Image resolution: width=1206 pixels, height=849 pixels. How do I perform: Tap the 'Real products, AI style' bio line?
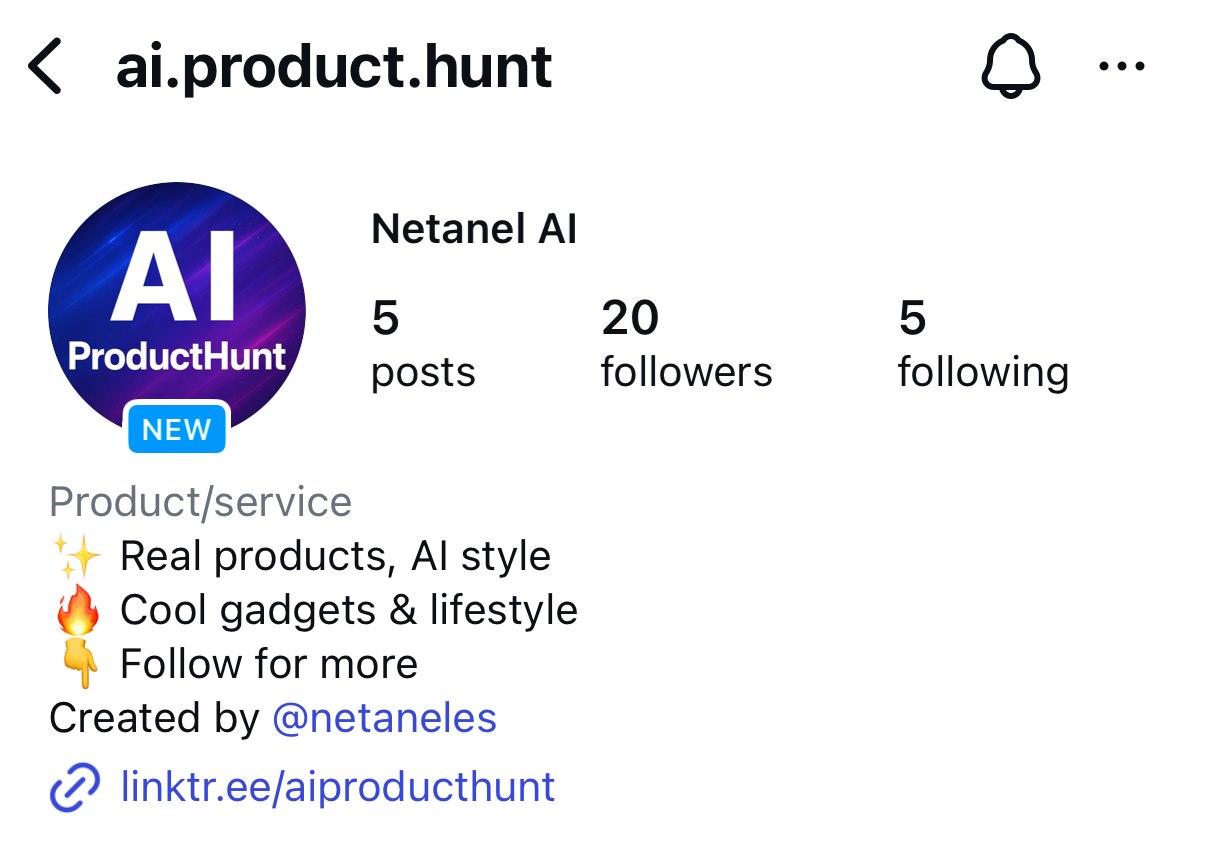point(335,557)
